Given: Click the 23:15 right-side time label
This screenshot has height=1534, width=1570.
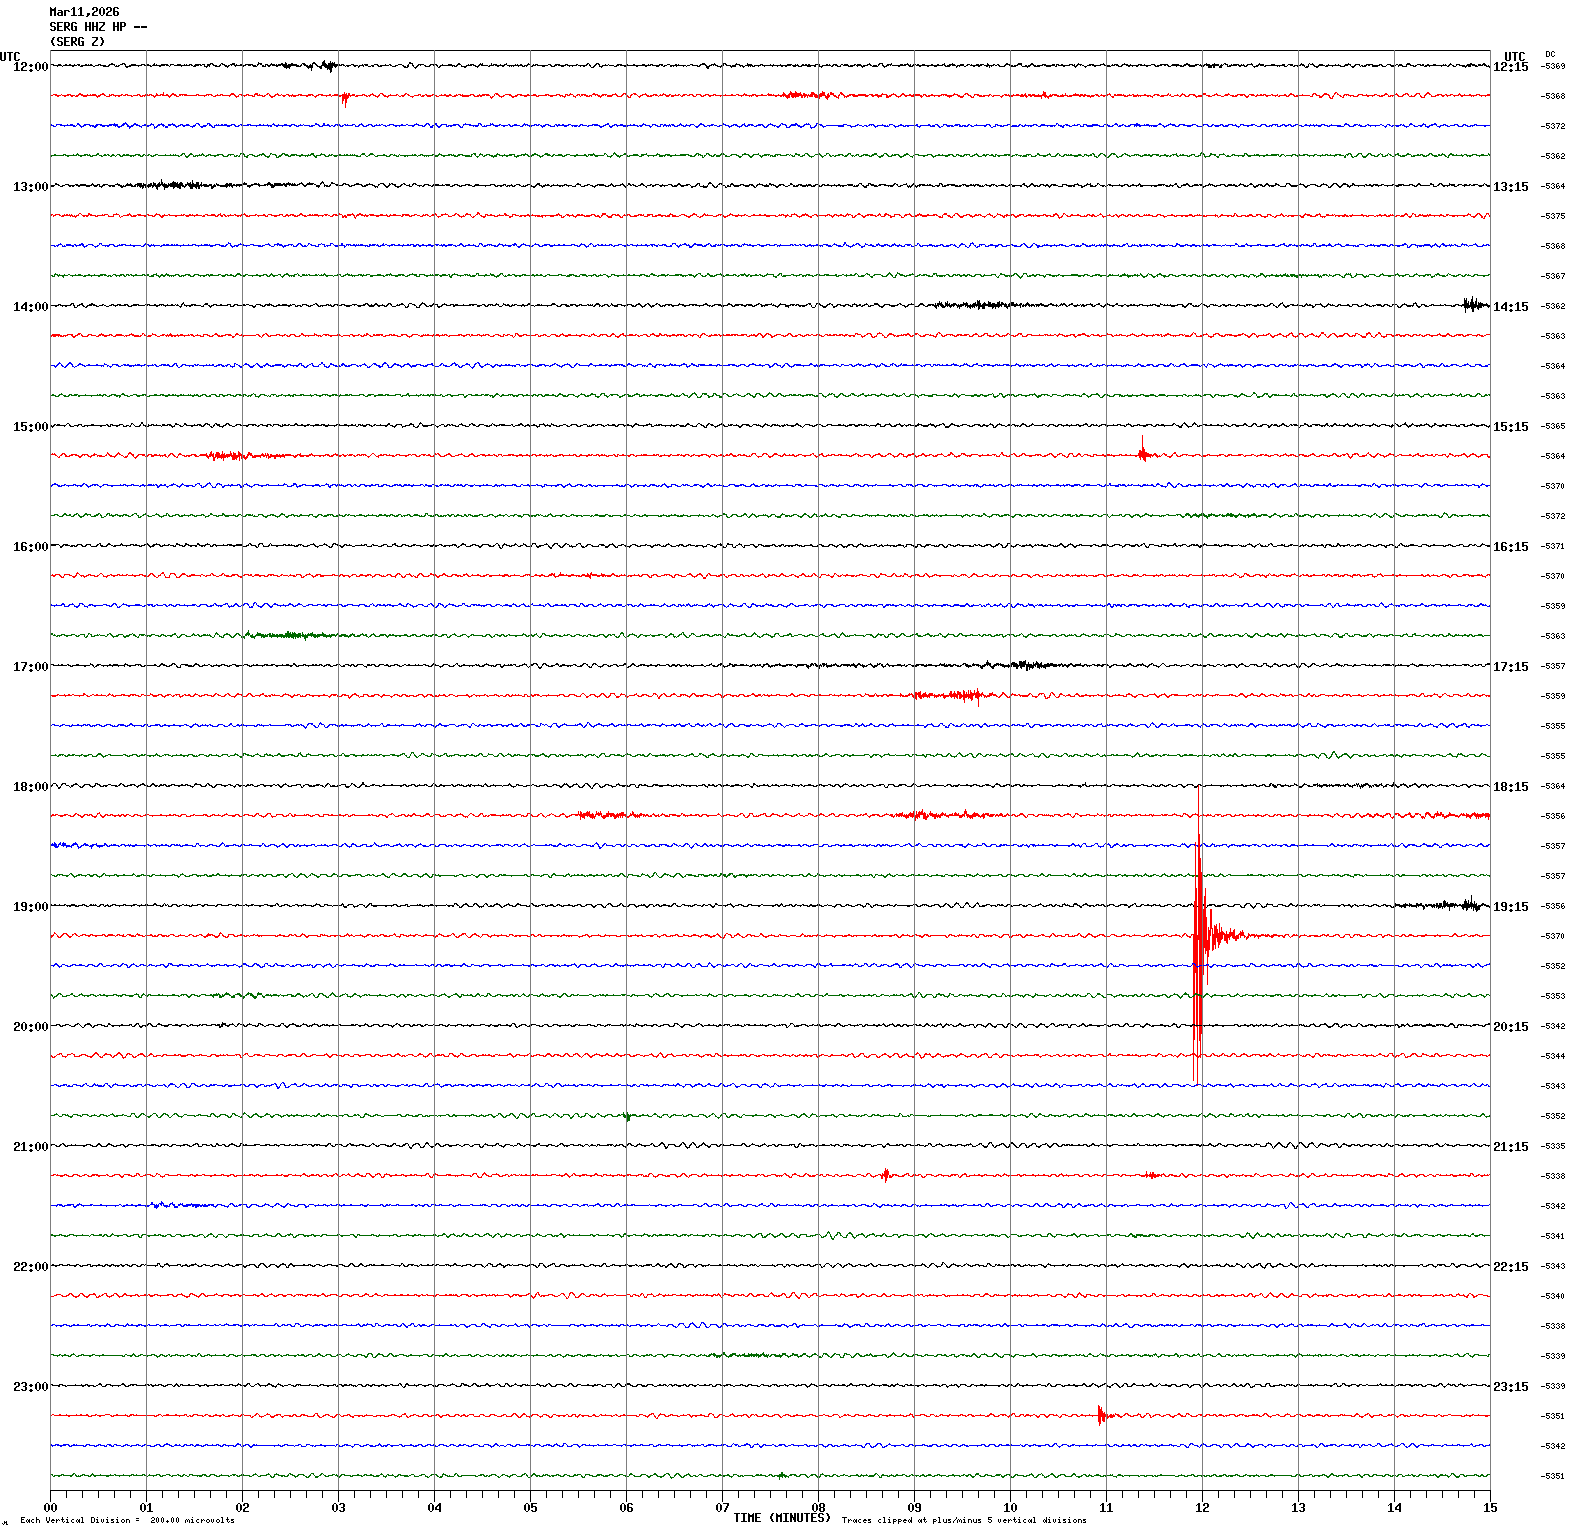Looking at the screenshot, I should pyautogui.click(x=1510, y=1387).
